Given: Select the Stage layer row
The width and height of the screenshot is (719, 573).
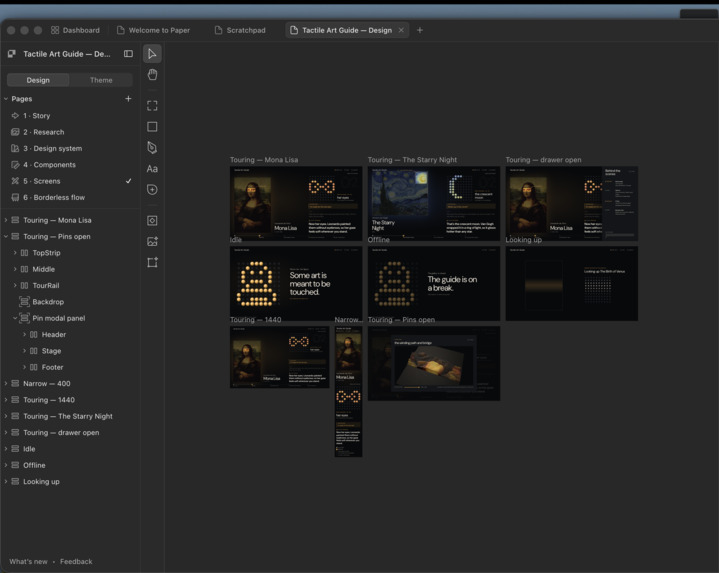Looking at the screenshot, I should (x=70, y=351).
